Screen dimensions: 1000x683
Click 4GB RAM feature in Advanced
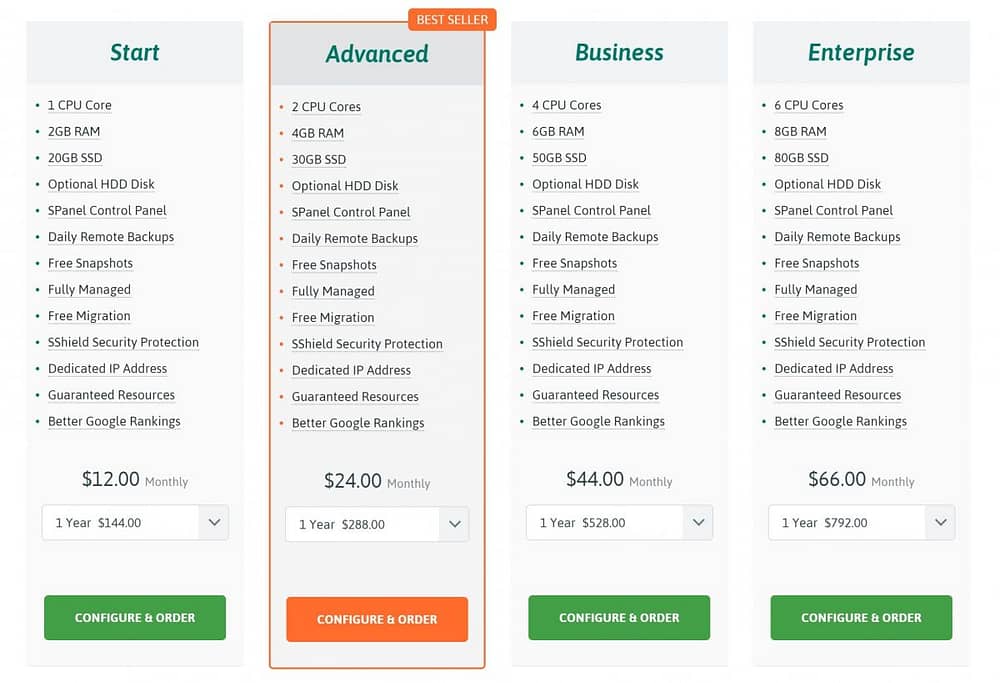tap(318, 133)
